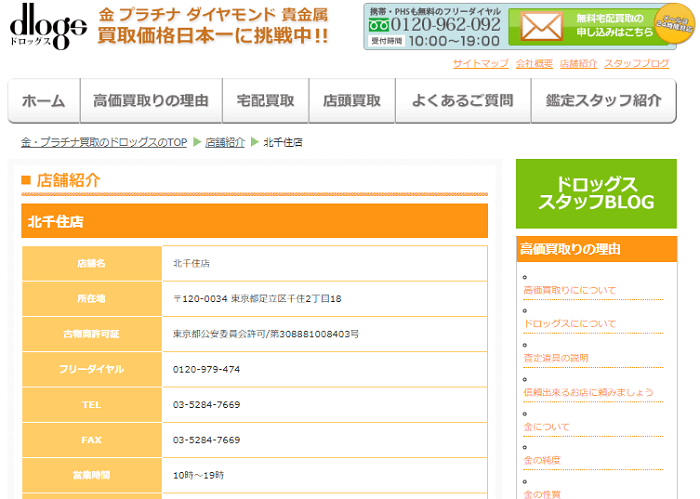Click the フリーダイヤル label cell
Viewport: 700px width, 499px height.
pos(92,369)
